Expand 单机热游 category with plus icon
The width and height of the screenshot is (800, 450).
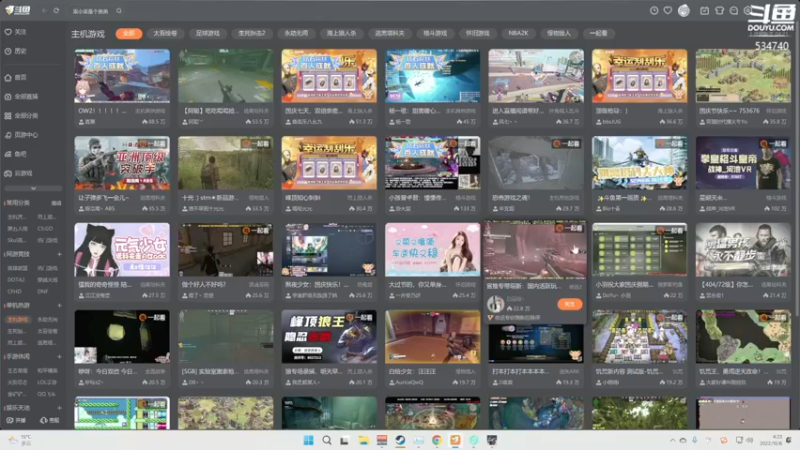(59, 306)
